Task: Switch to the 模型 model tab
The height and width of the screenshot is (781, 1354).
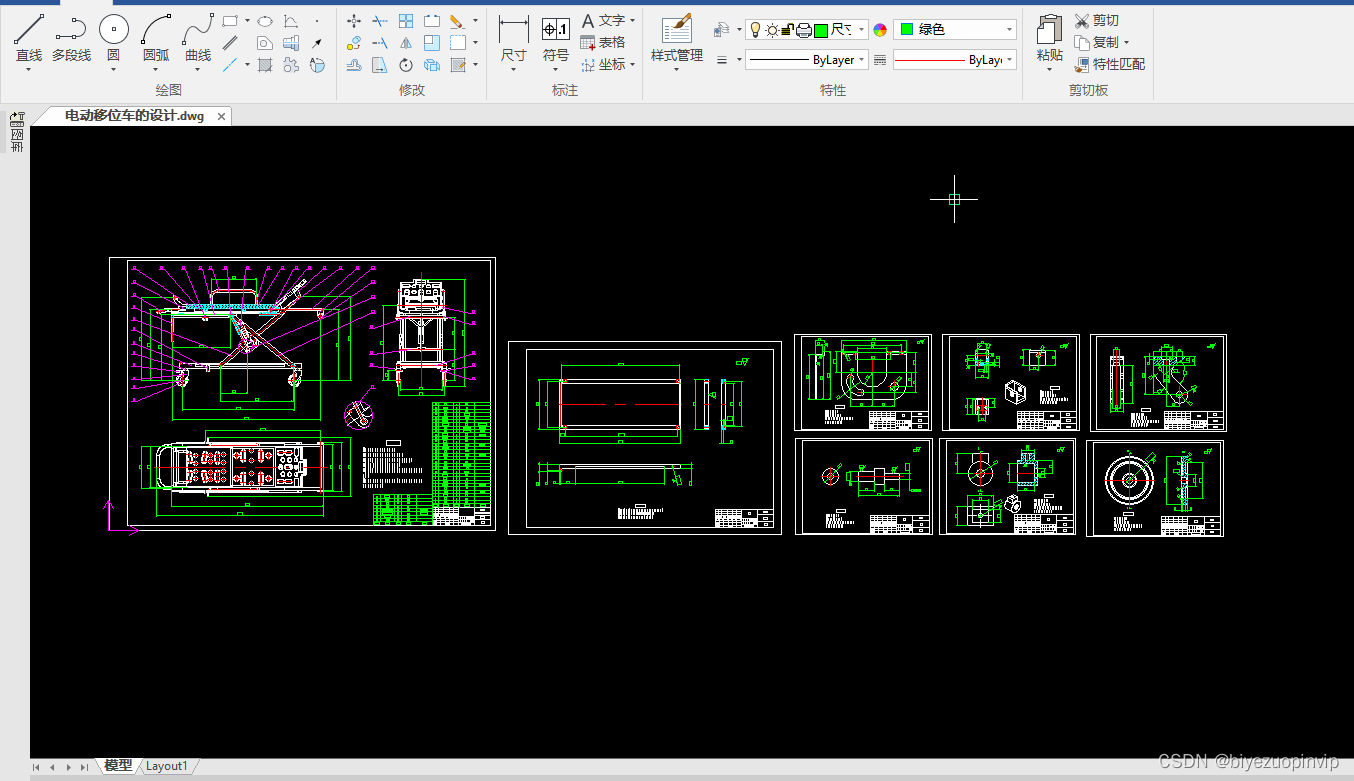Action: [x=117, y=766]
